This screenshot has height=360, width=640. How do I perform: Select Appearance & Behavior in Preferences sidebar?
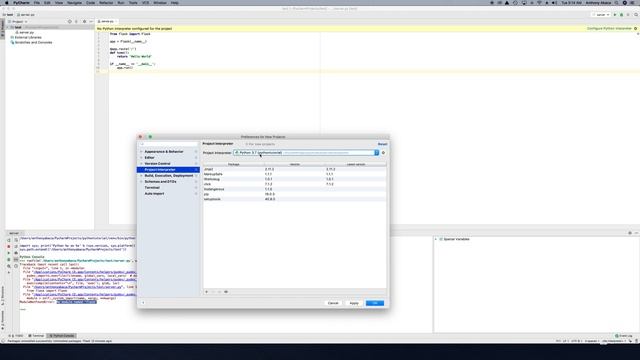164,151
